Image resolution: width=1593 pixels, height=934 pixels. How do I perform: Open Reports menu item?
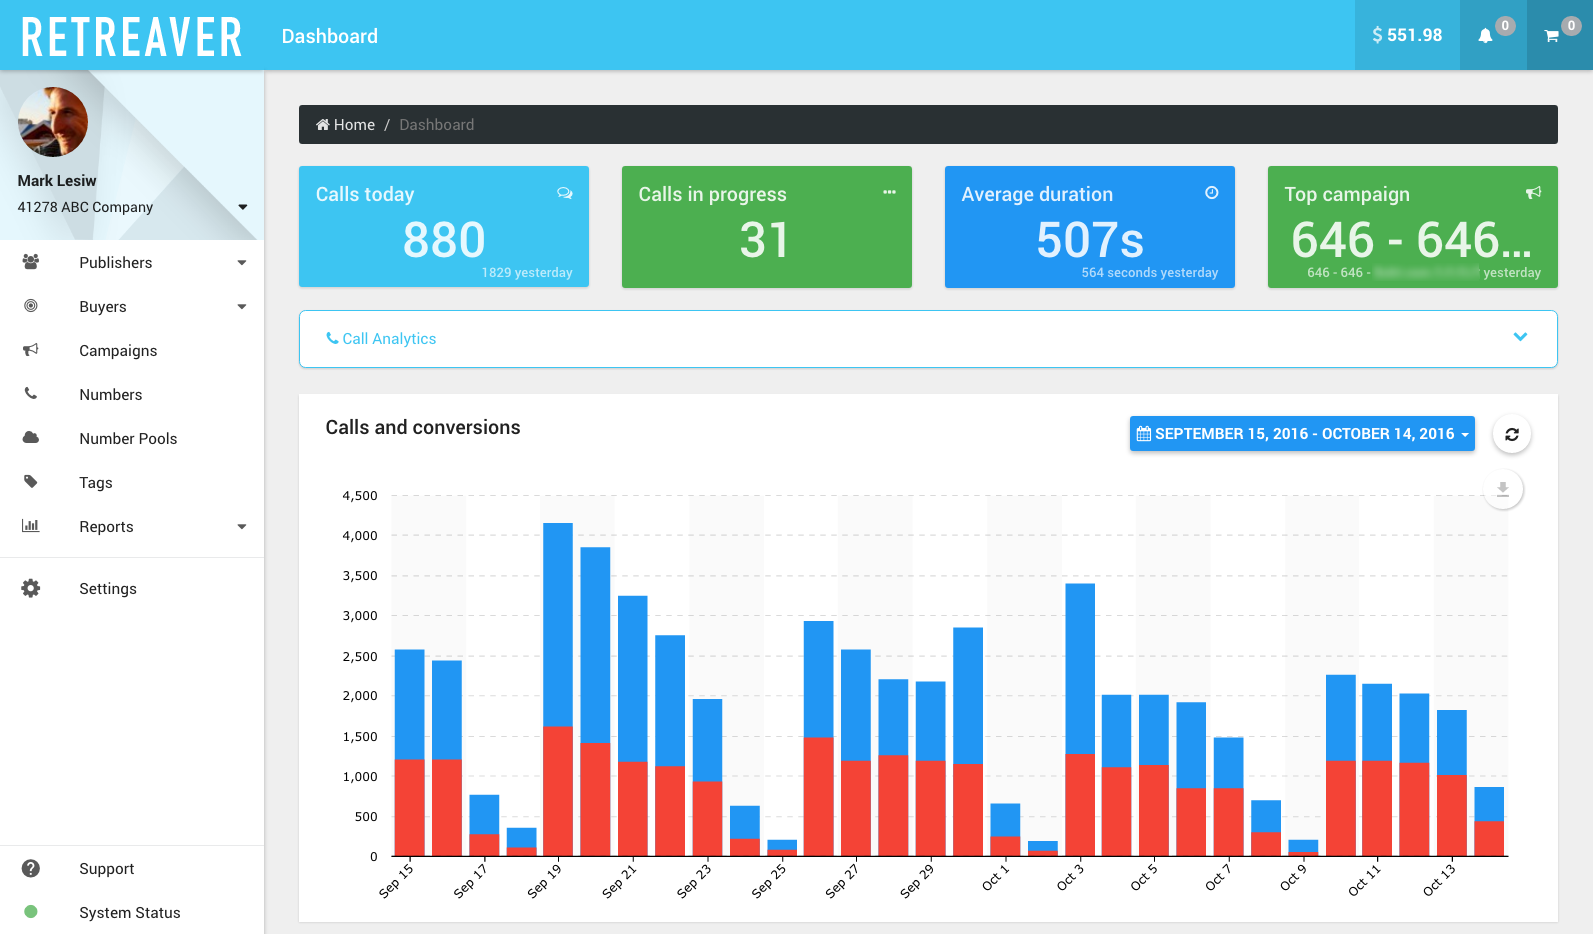click(132, 526)
